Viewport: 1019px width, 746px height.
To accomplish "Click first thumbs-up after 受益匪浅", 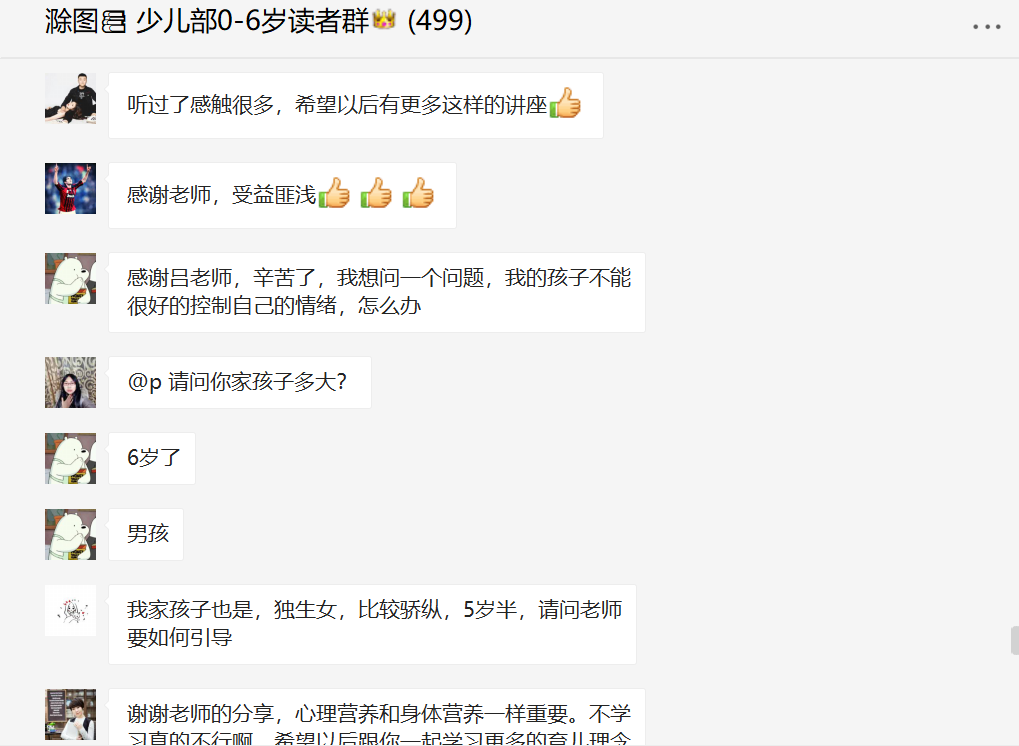I will (334, 193).
